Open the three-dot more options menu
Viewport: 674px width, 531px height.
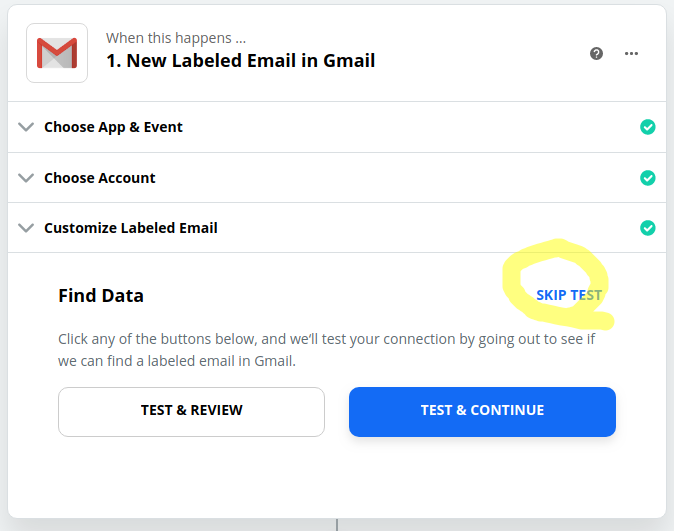(x=631, y=54)
